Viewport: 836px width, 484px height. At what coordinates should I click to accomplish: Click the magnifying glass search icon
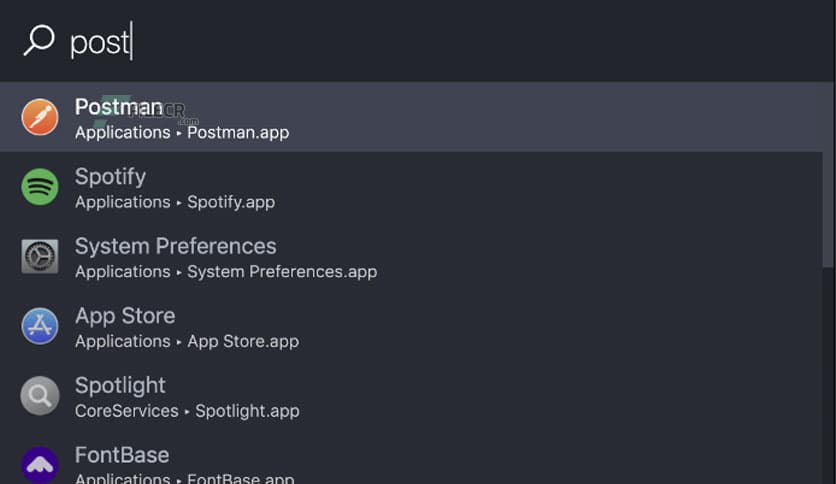pos(38,40)
